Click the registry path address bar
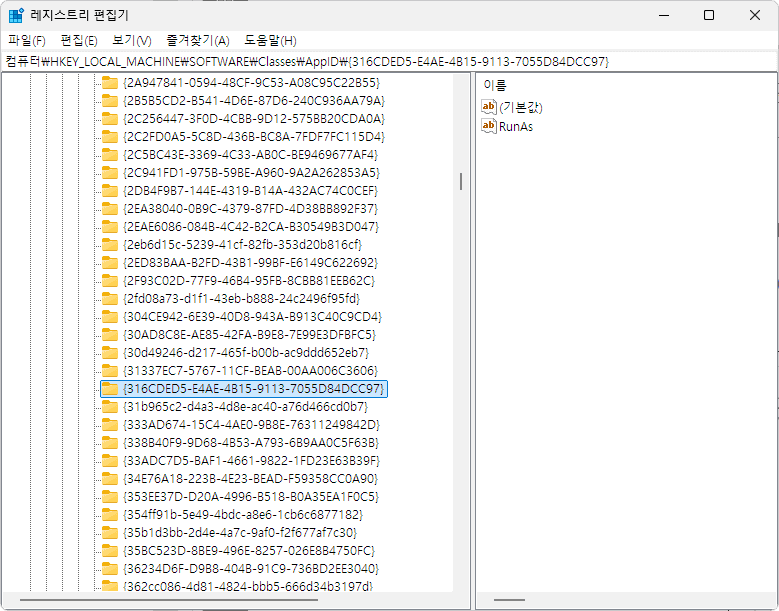The height and width of the screenshot is (611, 779). pos(388,62)
